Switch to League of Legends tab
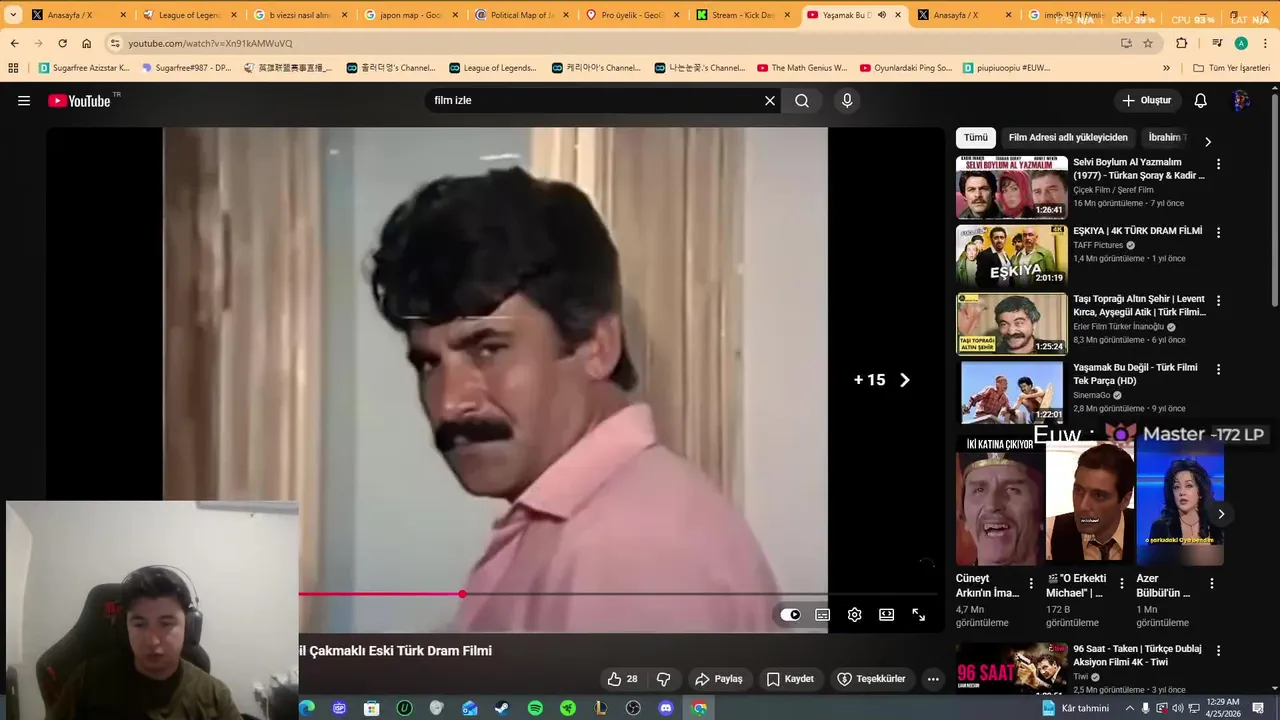Viewport: 1280px width, 720px height. pyautogui.click(x=188, y=15)
